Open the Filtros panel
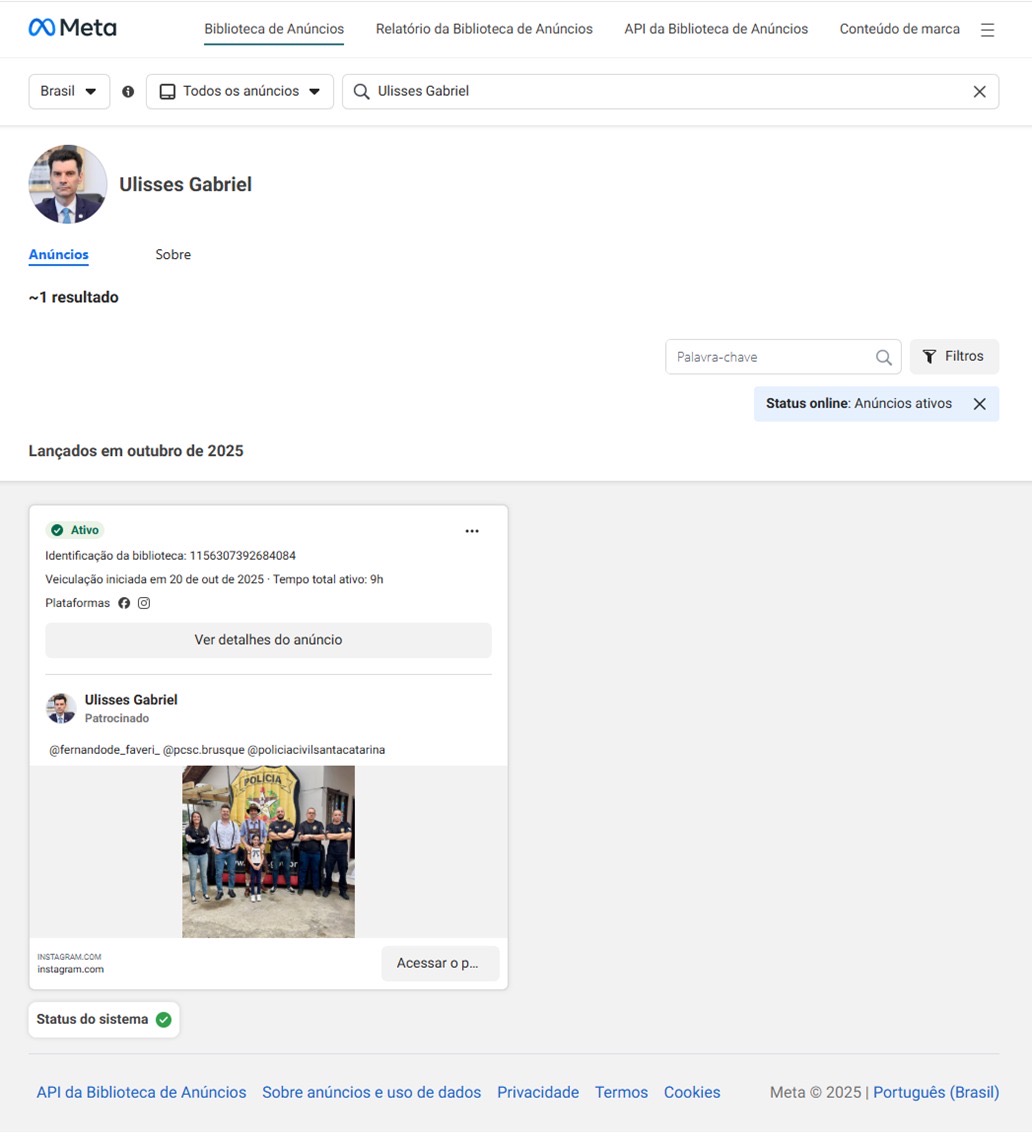This screenshot has width=1032, height=1141. (954, 357)
